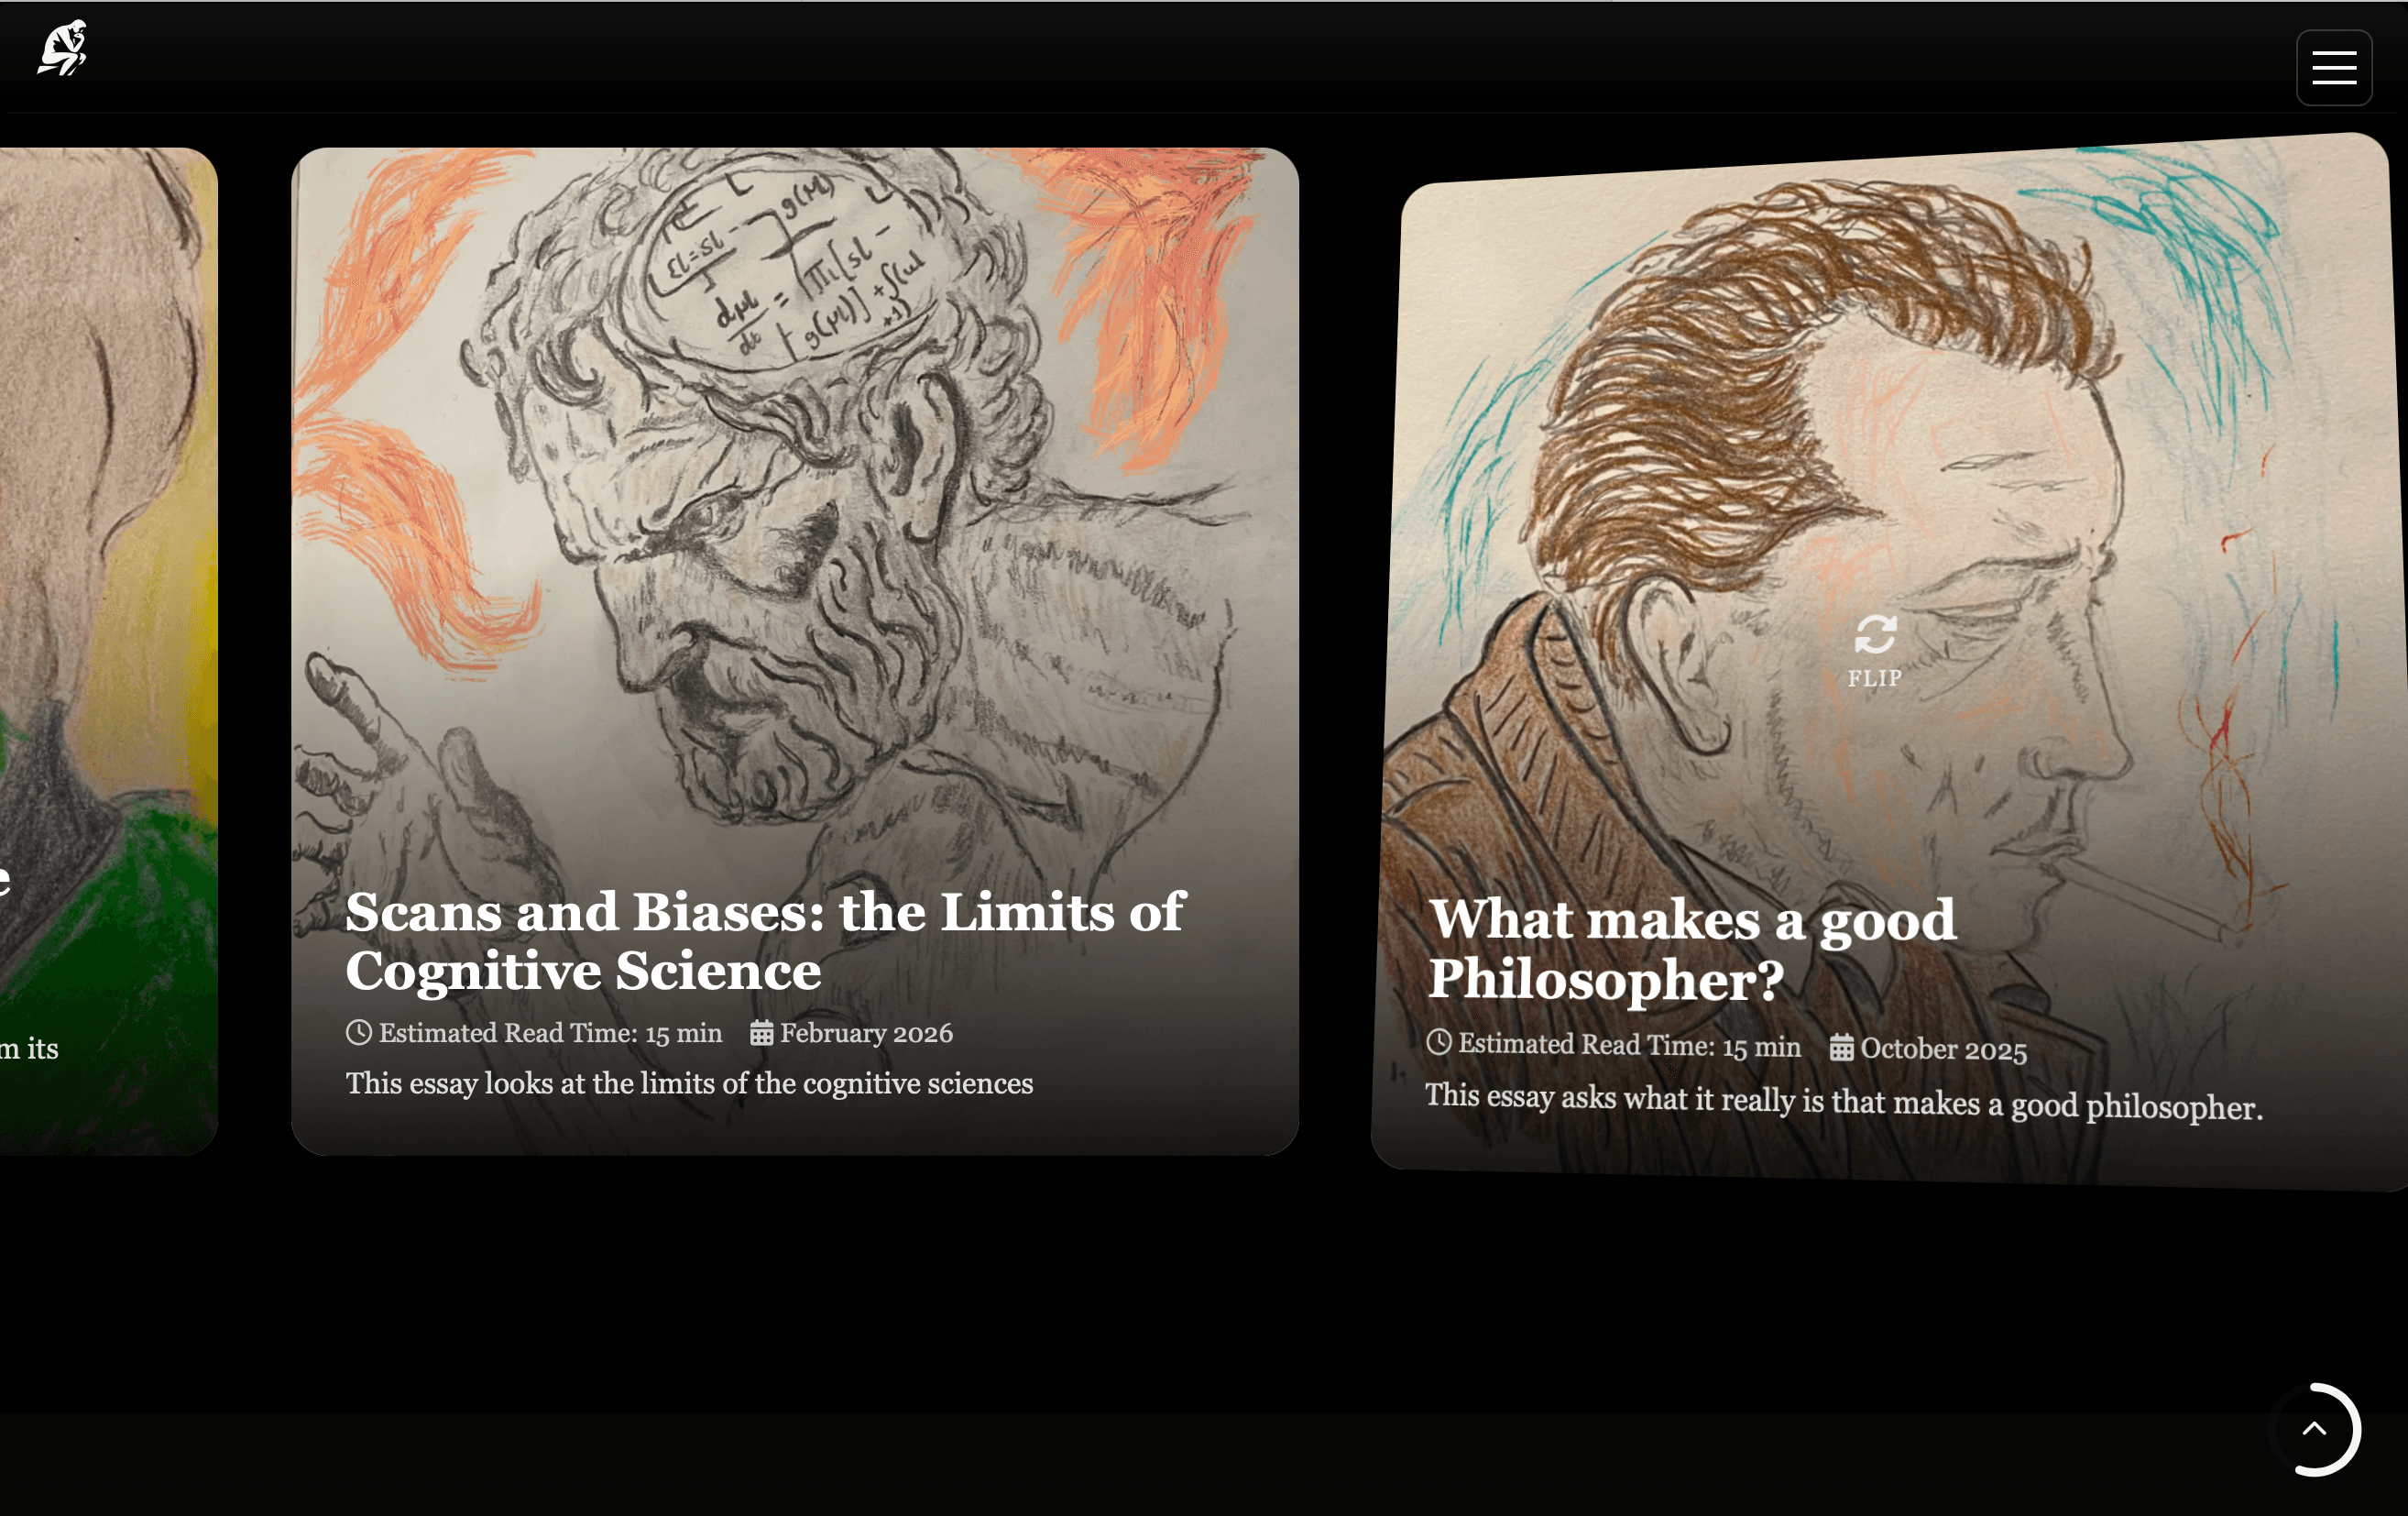2408x1516 pixels.
Task: Click calendar icon beside October 2025
Action: tap(1842, 1048)
